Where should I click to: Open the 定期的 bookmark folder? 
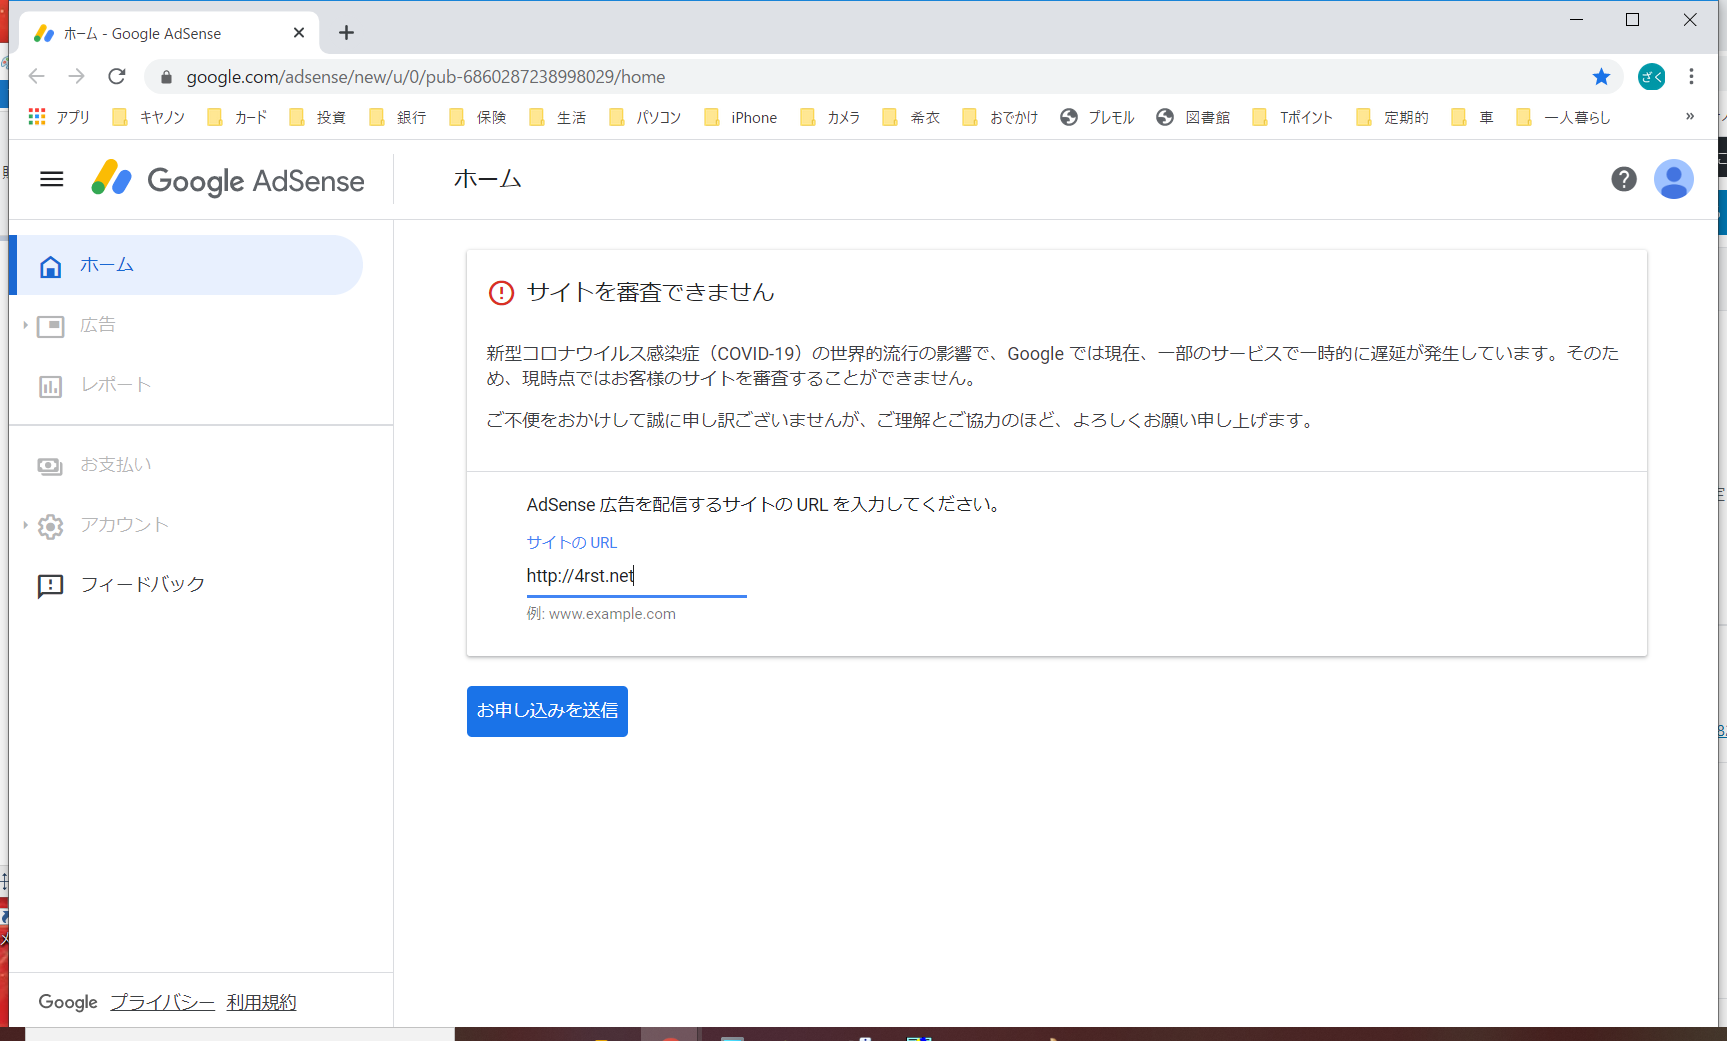pos(1392,117)
